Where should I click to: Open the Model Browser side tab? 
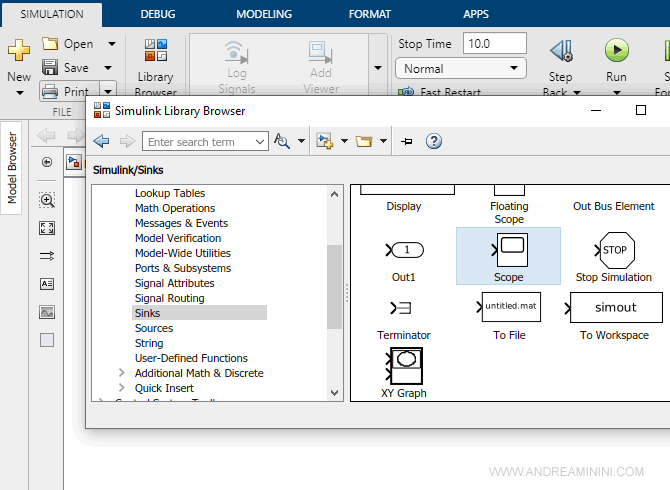(x=12, y=167)
